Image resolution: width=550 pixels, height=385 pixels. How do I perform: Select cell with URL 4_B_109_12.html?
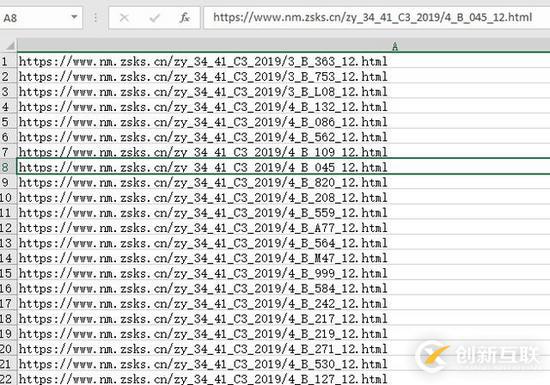coord(283,152)
